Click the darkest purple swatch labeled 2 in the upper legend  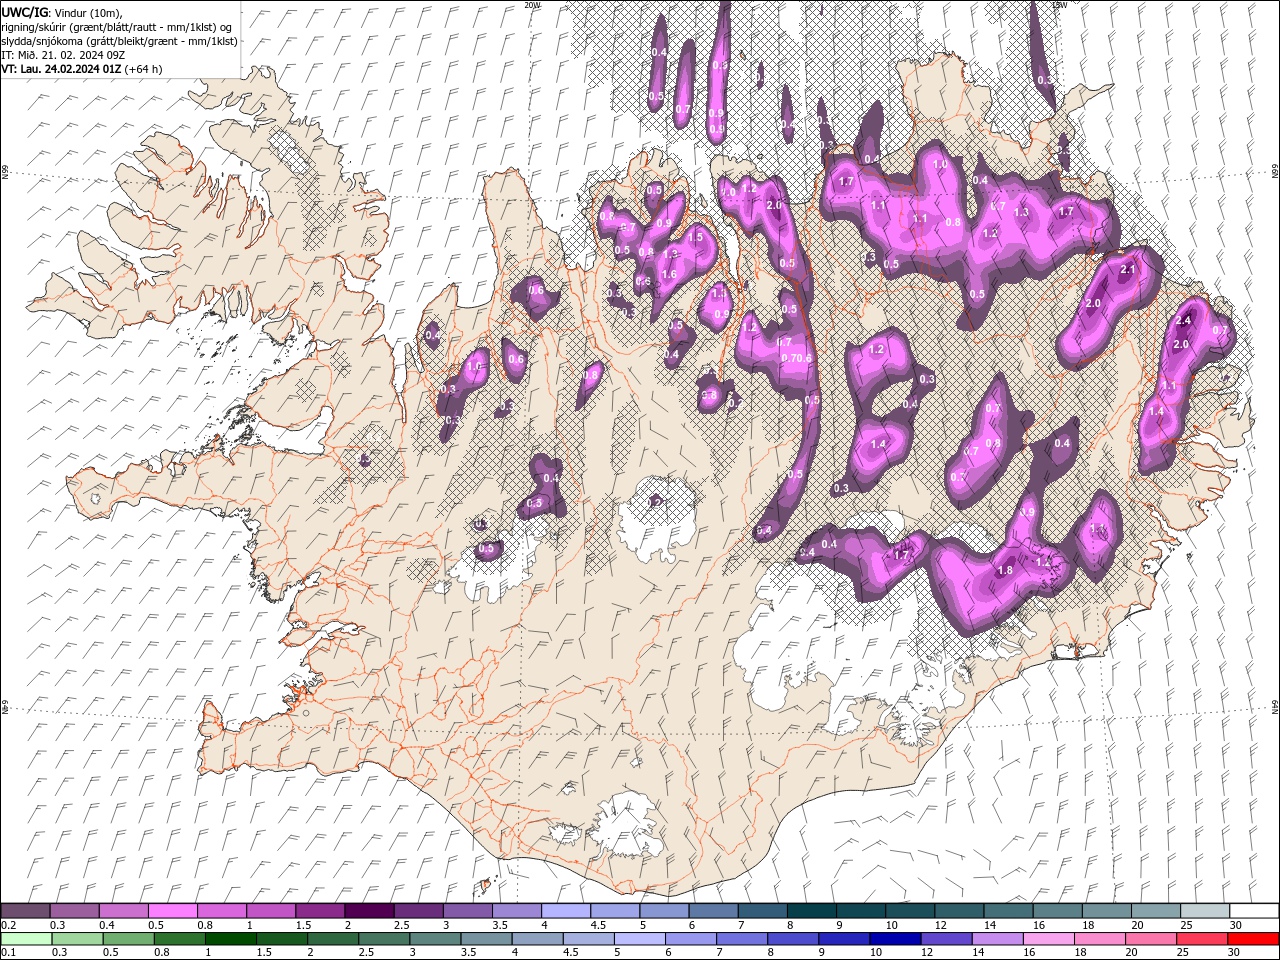tap(369, 911)
